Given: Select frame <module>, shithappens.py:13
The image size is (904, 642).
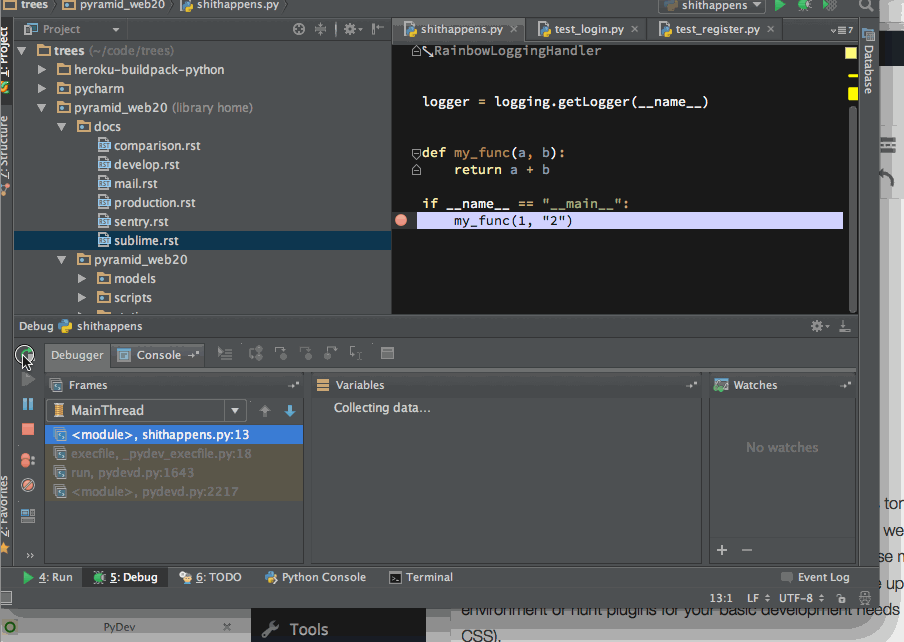Looking at the screenshot, I should [x=174, y=435].
